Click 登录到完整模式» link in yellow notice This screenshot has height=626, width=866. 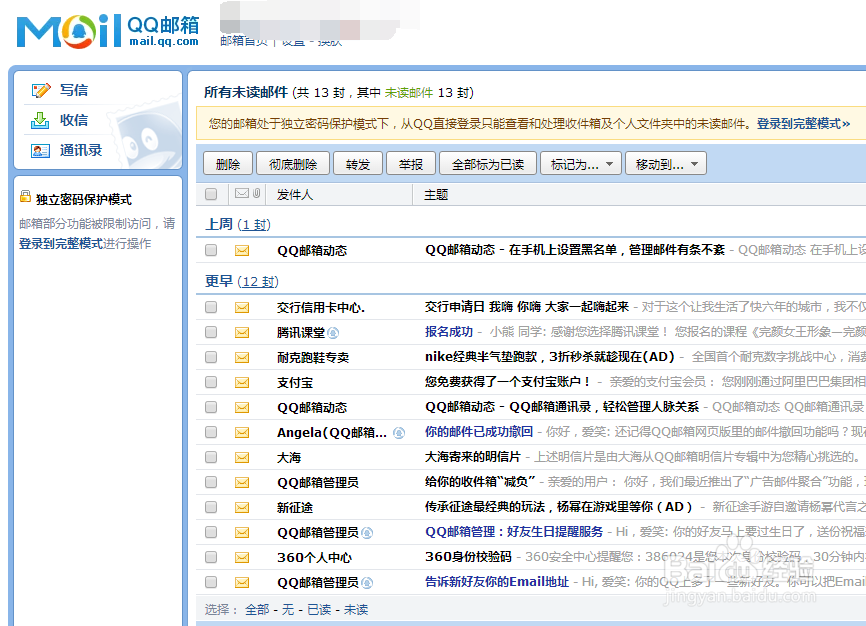(803, 124)
